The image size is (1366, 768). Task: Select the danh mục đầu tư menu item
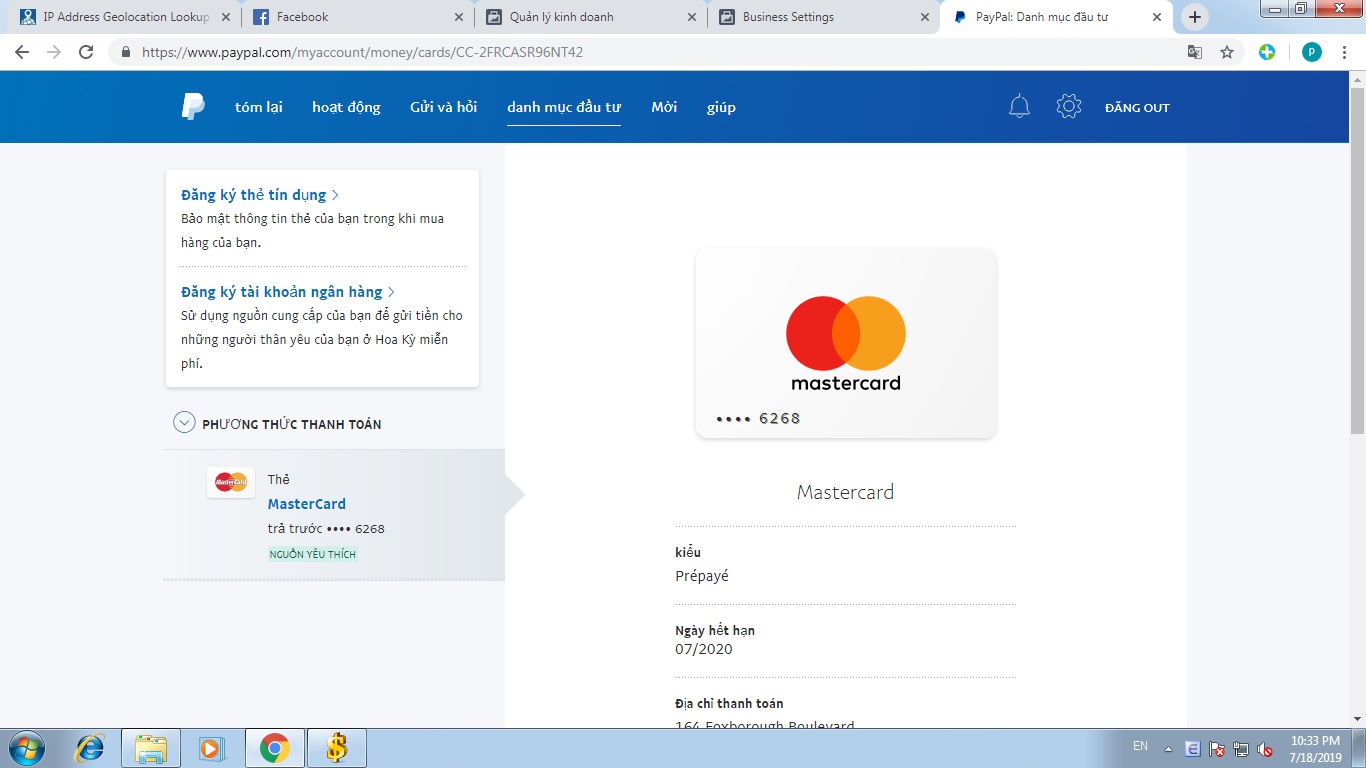point(564,107)
